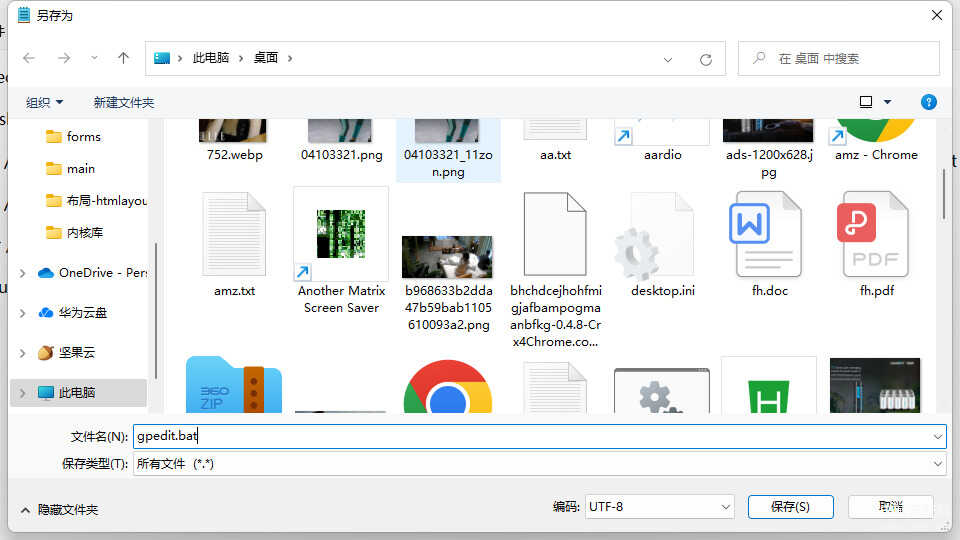This screenshot has height=540, width=960.
Task: Click the 保存(S) button
Action: pyautogui.click(x=790, y=507)
